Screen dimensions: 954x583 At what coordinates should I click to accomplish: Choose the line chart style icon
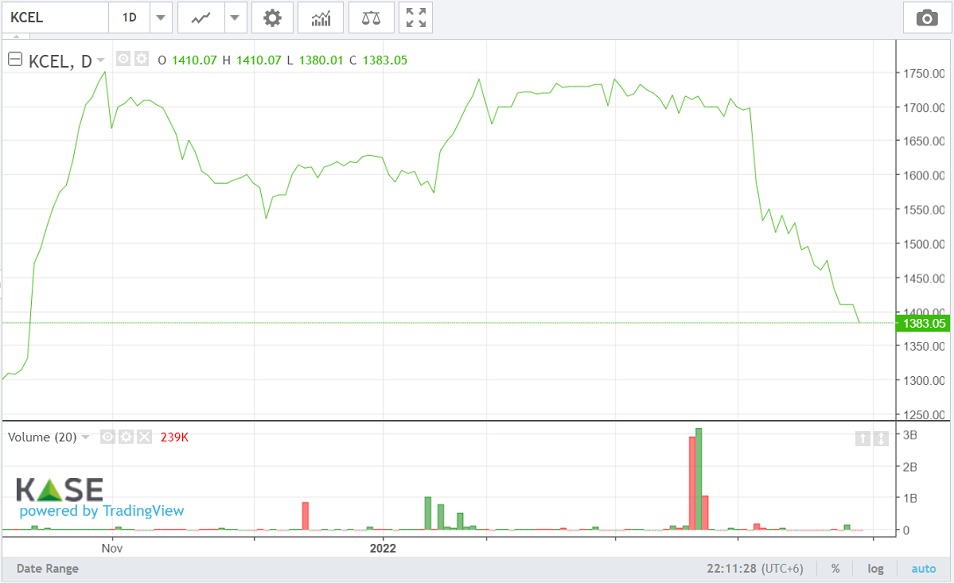pyautogui.click(x=201, y=18)
